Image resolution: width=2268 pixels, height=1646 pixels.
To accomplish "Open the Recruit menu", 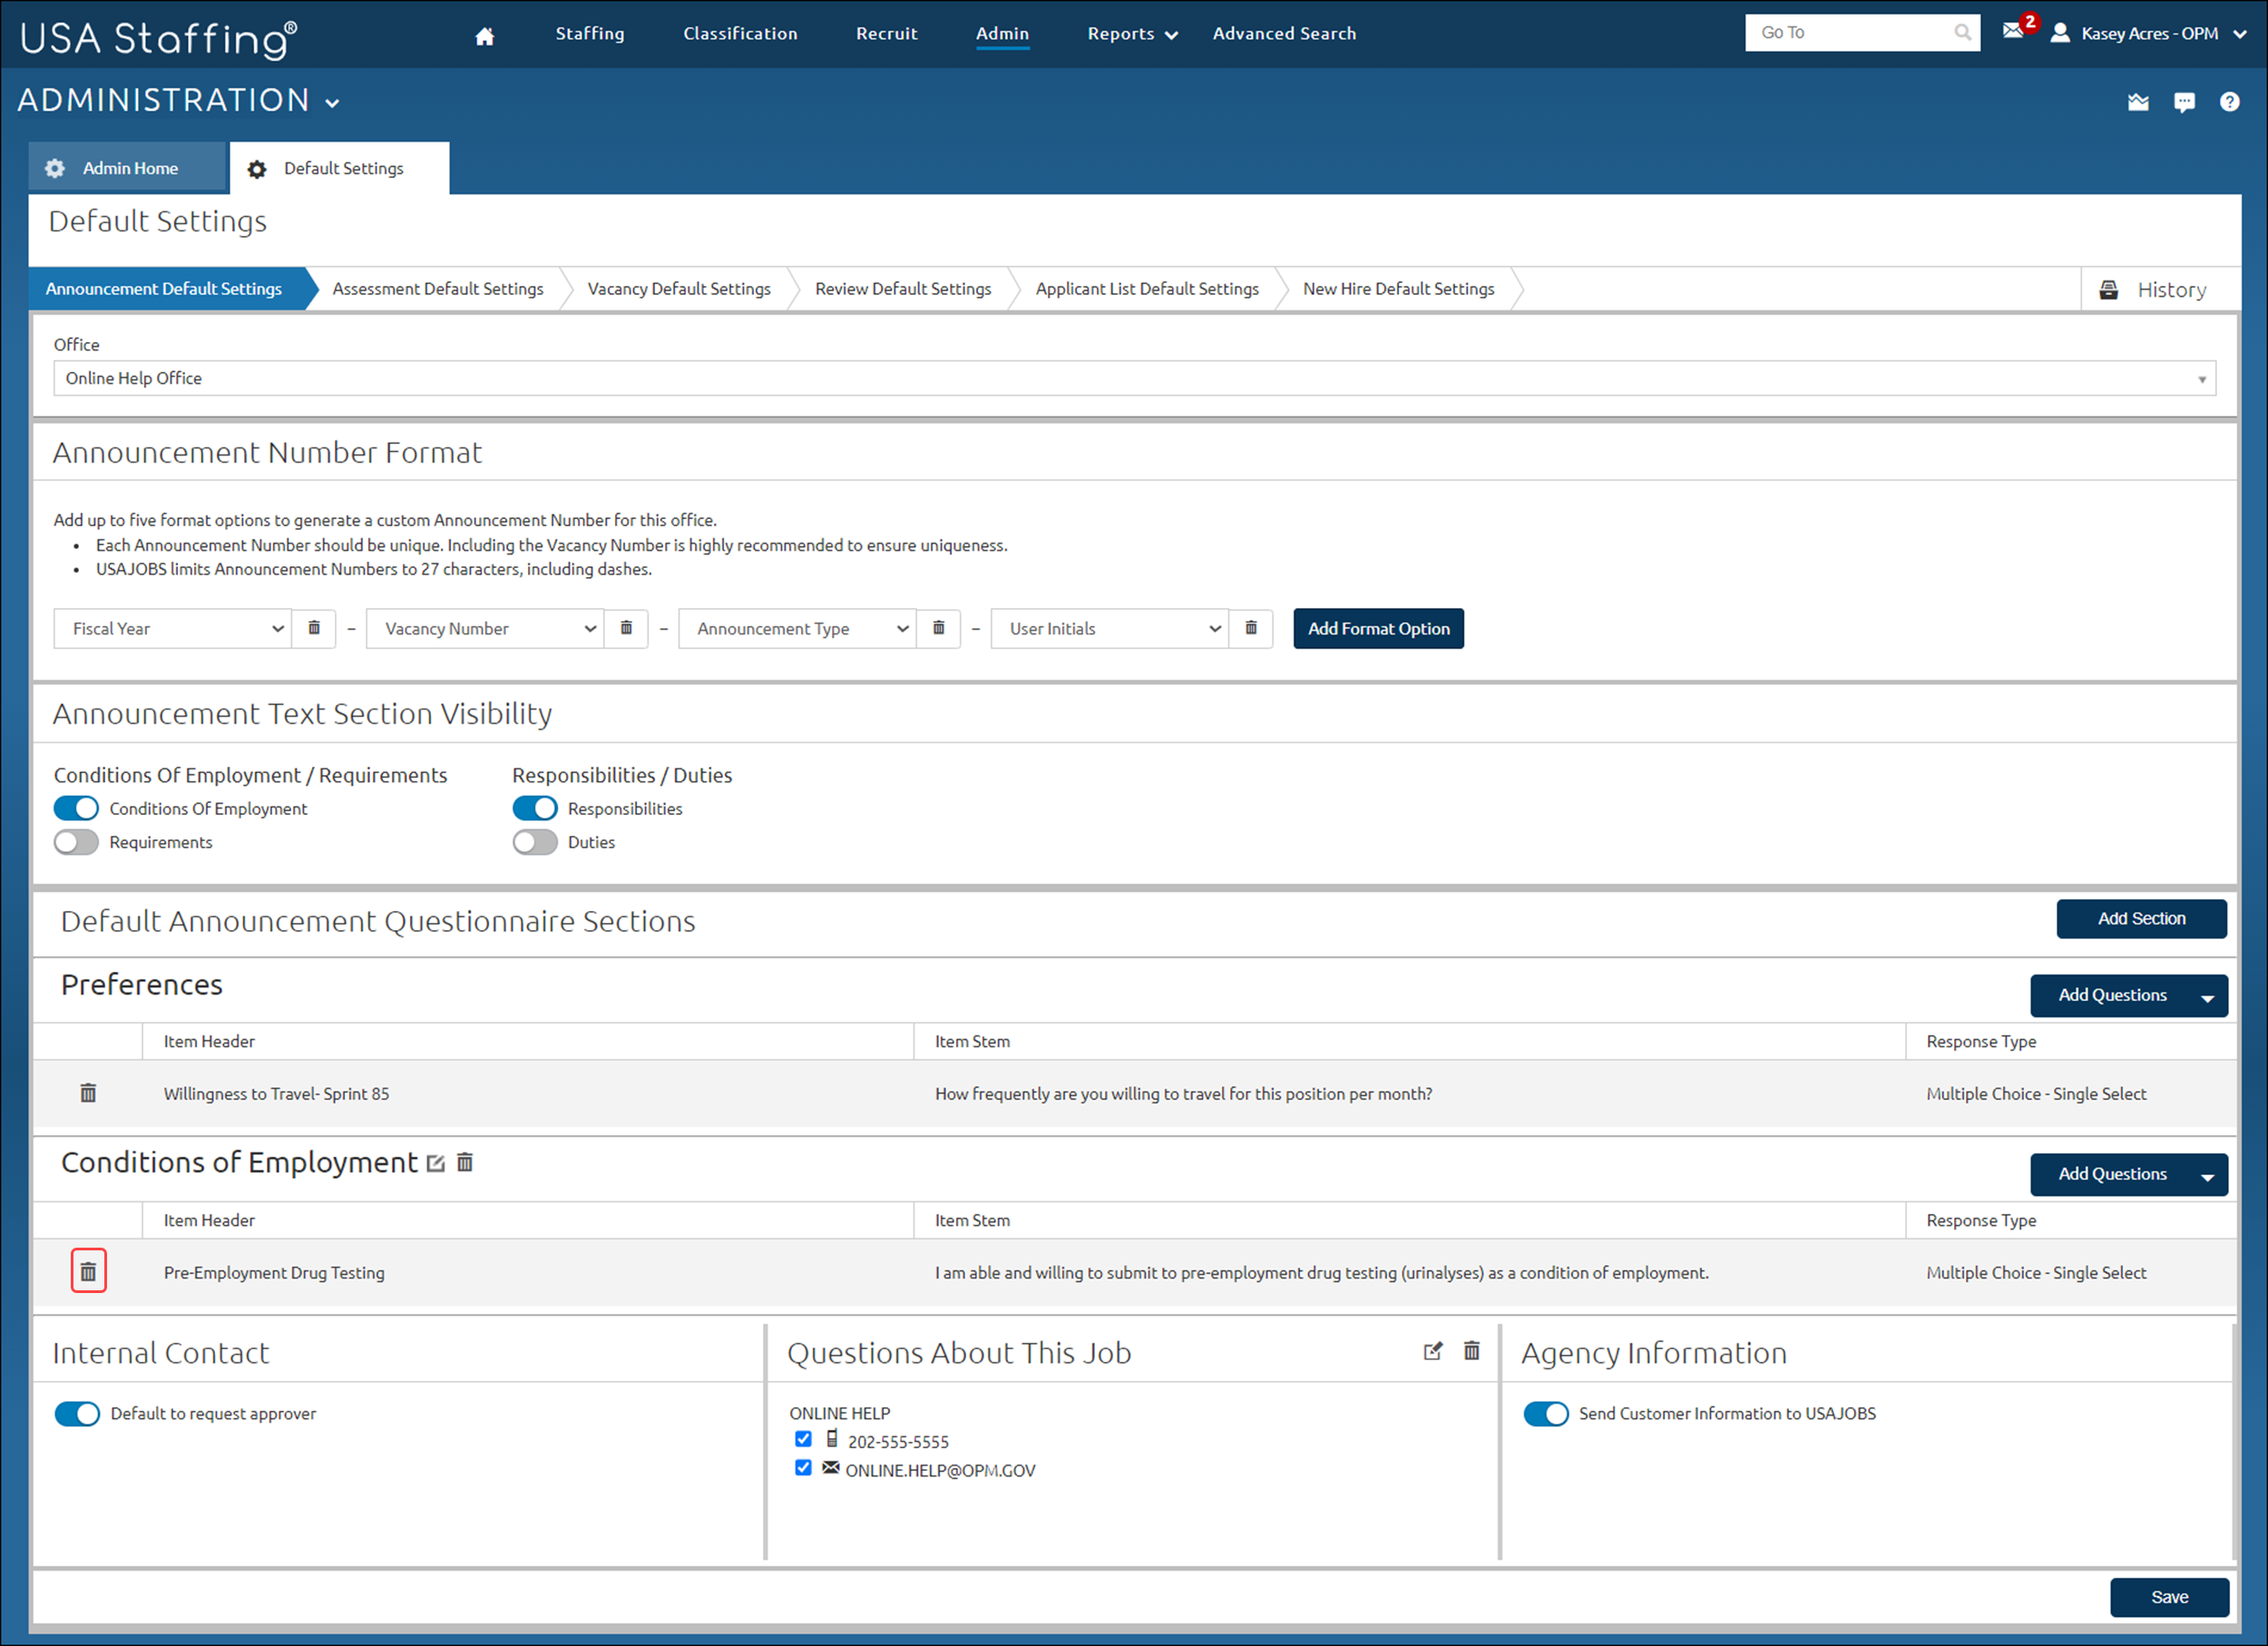I will click(886, 34).
